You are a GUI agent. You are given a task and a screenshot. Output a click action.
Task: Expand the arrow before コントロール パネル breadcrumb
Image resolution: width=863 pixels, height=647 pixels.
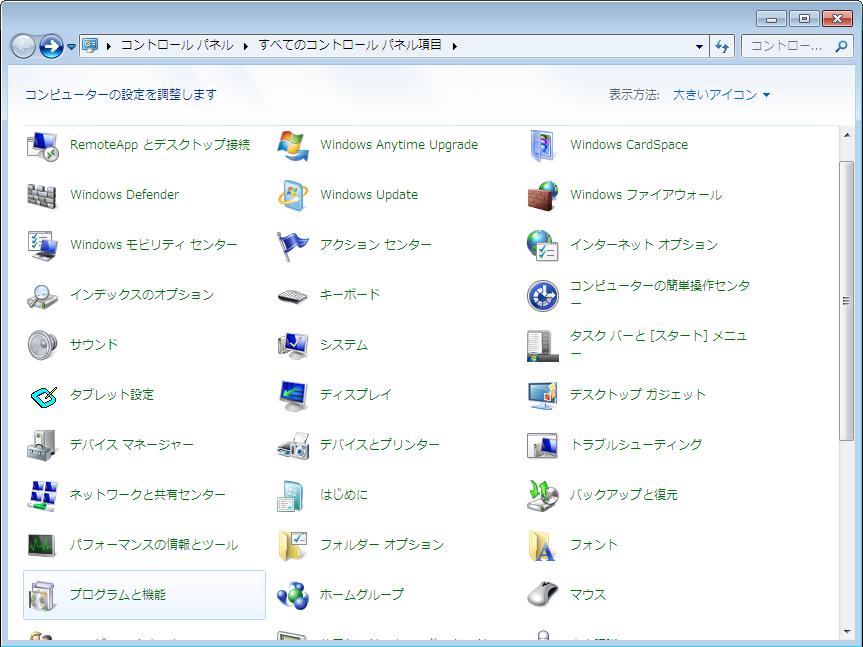pos(109,46)
